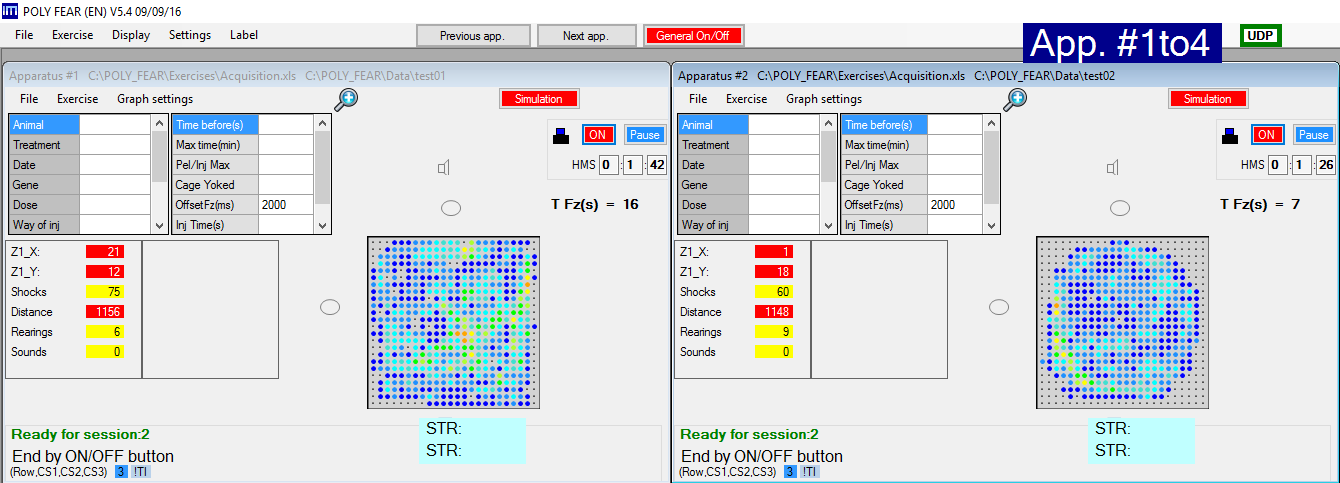The width and height of the screenshot is (1340, 483).
Task: Click the POLY FEAR application icon in title bar
Action: 9,9
